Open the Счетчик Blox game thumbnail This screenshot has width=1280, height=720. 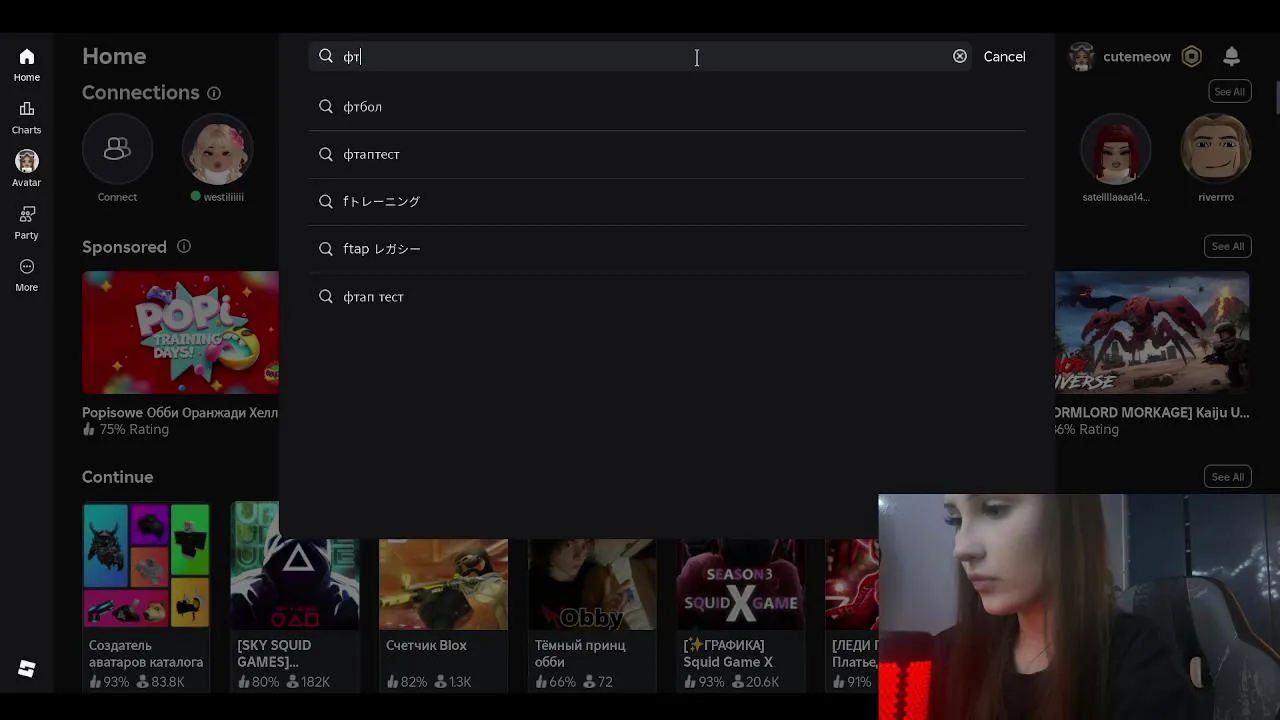pyautogui.click(x=443, y=585)
